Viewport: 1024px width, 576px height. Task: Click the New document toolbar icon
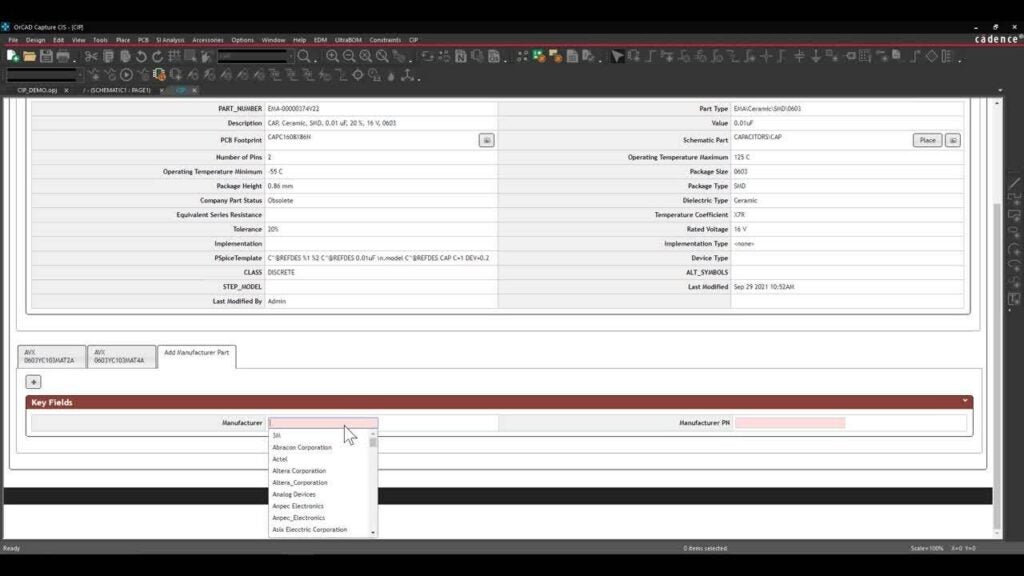pos(12,57)
